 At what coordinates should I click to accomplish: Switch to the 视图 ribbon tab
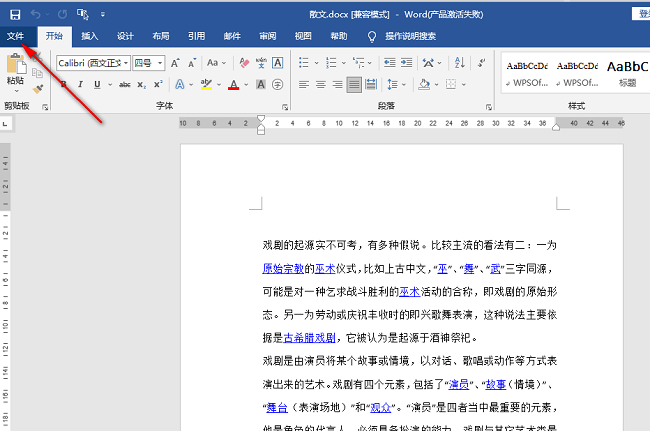click(x=303, y=36)
